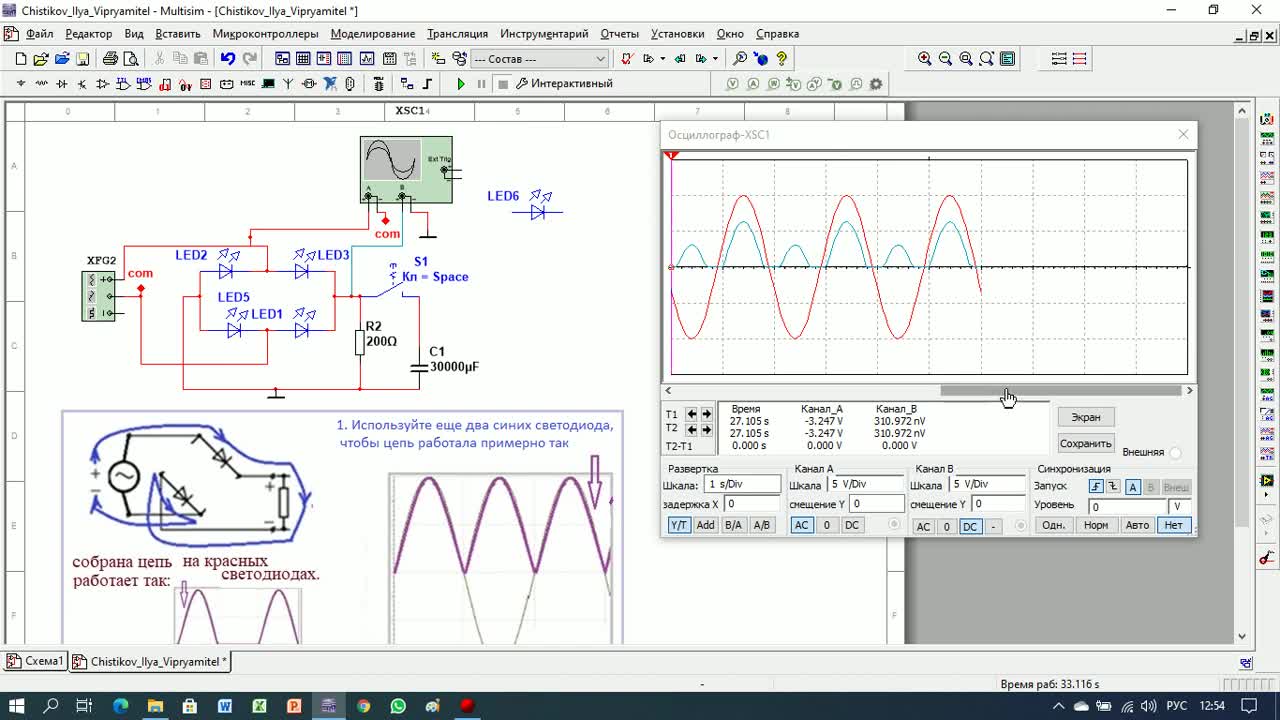Stop the simulation
The width and height of the screenshot is (1280, 720).
[x=503, y=84]
